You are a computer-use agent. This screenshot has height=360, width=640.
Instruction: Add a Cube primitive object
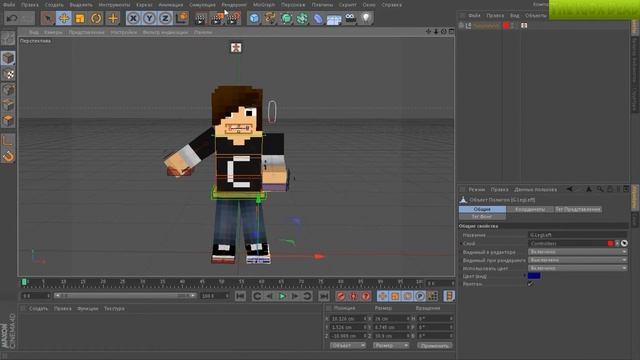[254, 18]
